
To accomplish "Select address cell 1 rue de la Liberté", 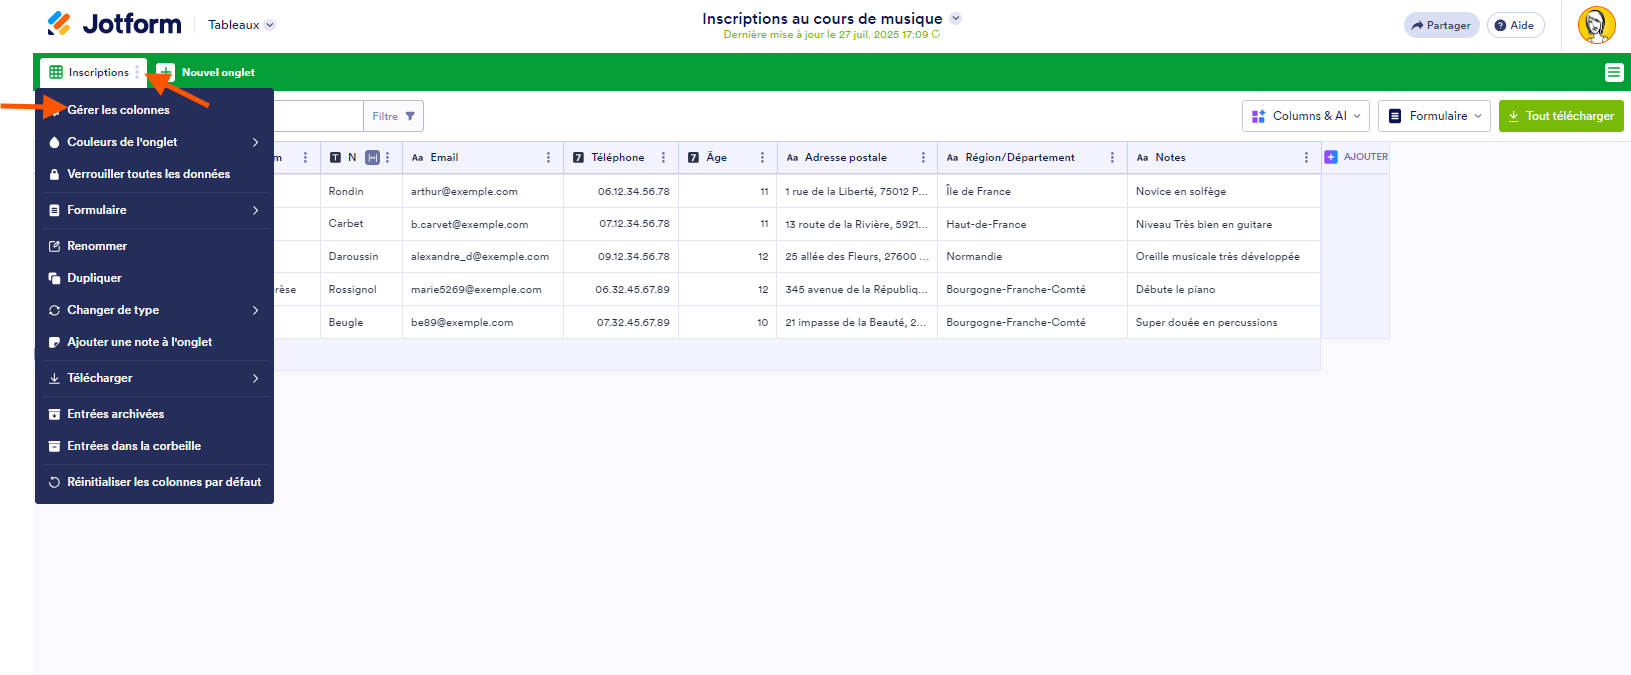I will [x=857, y=191].
